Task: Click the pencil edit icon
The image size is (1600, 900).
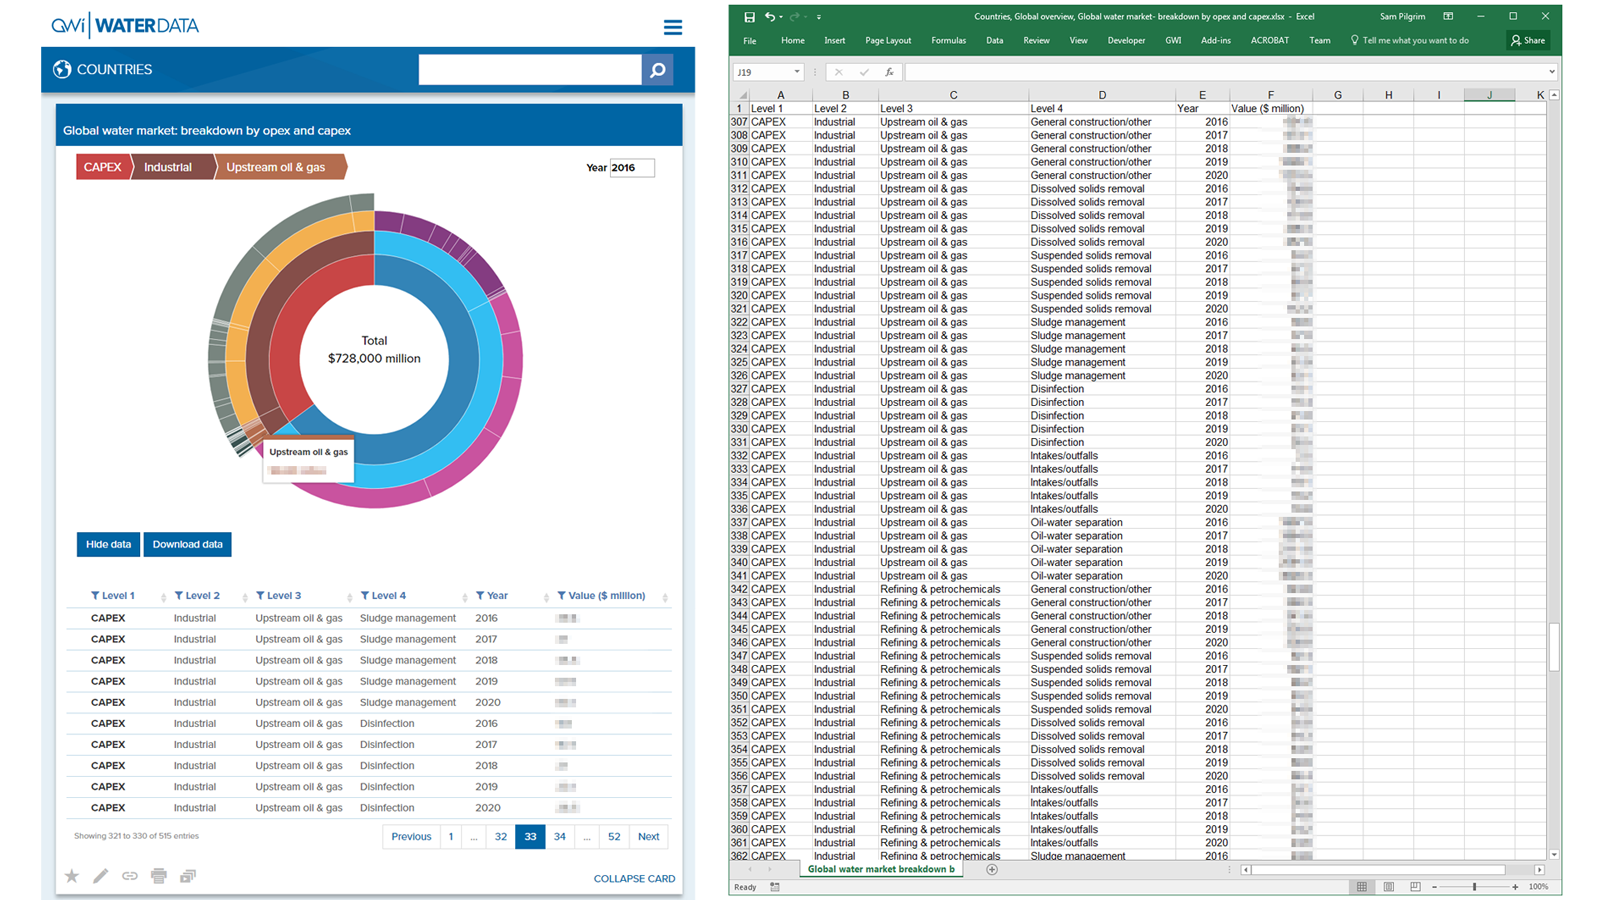Action: [x=101, y=876]
